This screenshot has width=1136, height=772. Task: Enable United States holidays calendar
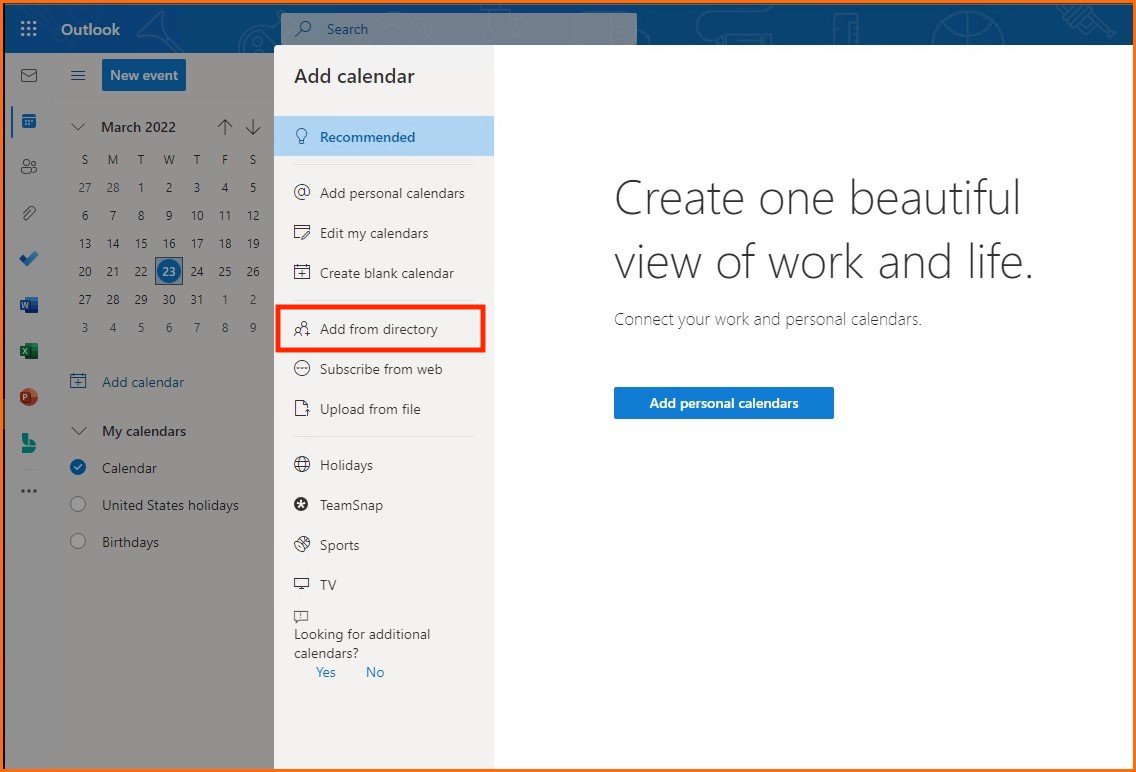79,505
